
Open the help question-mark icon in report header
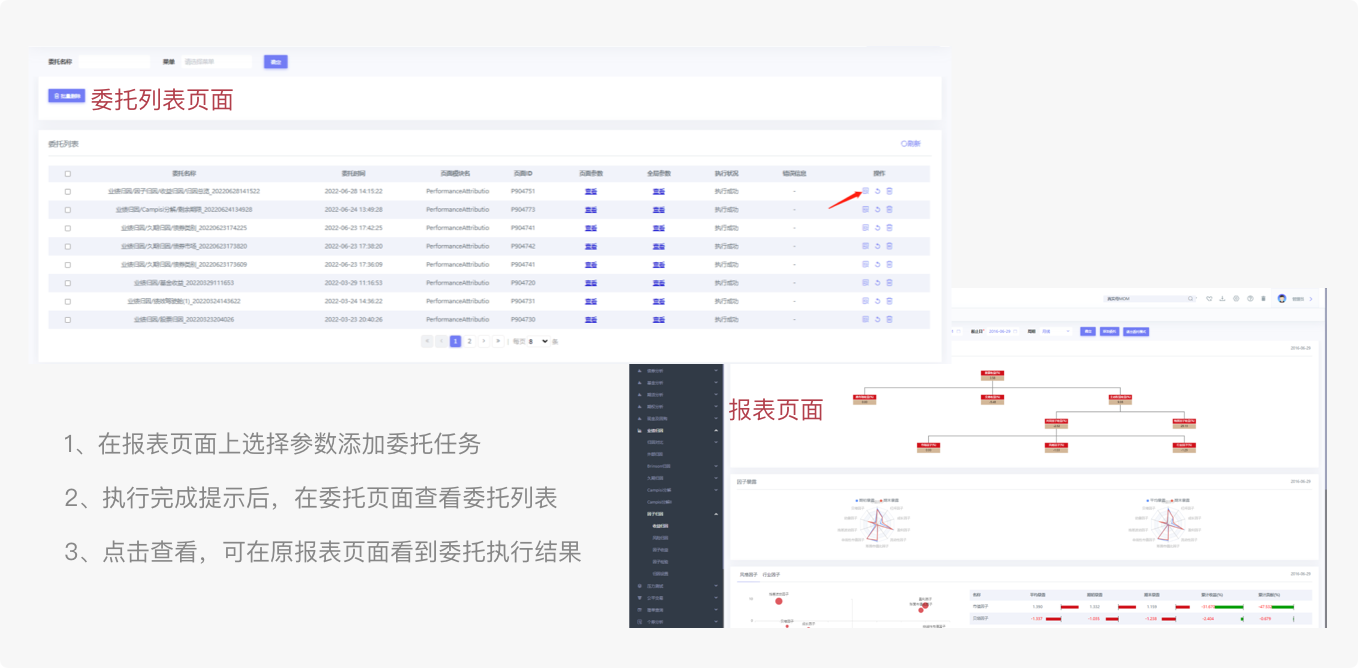coord(1250,299)
